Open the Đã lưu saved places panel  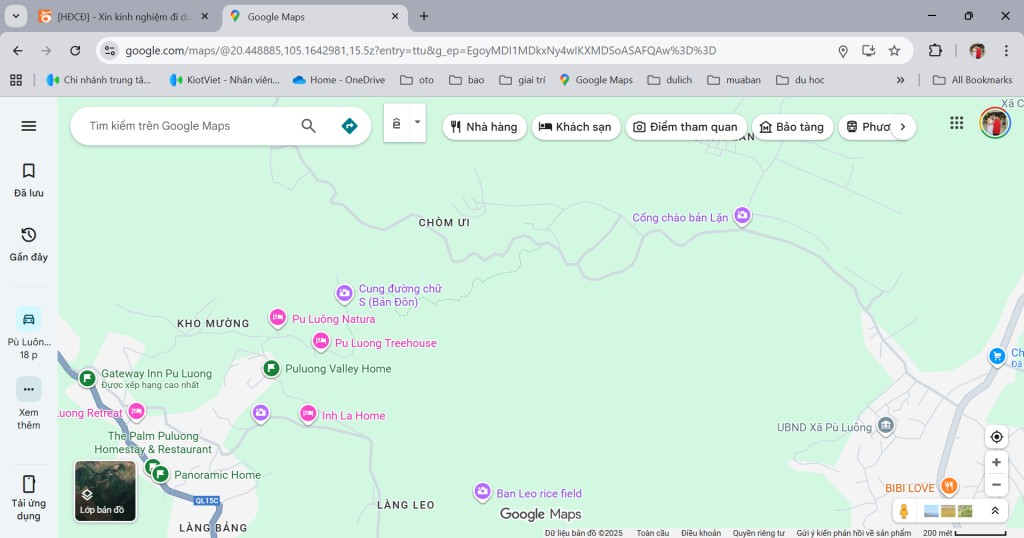click(29, 180)
